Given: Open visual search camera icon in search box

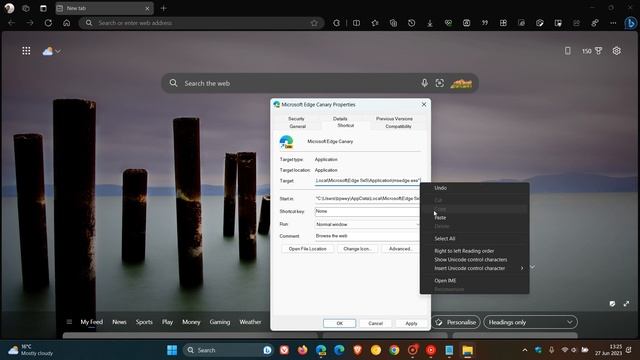Looking at the screenshot, I should pos(440,83).
